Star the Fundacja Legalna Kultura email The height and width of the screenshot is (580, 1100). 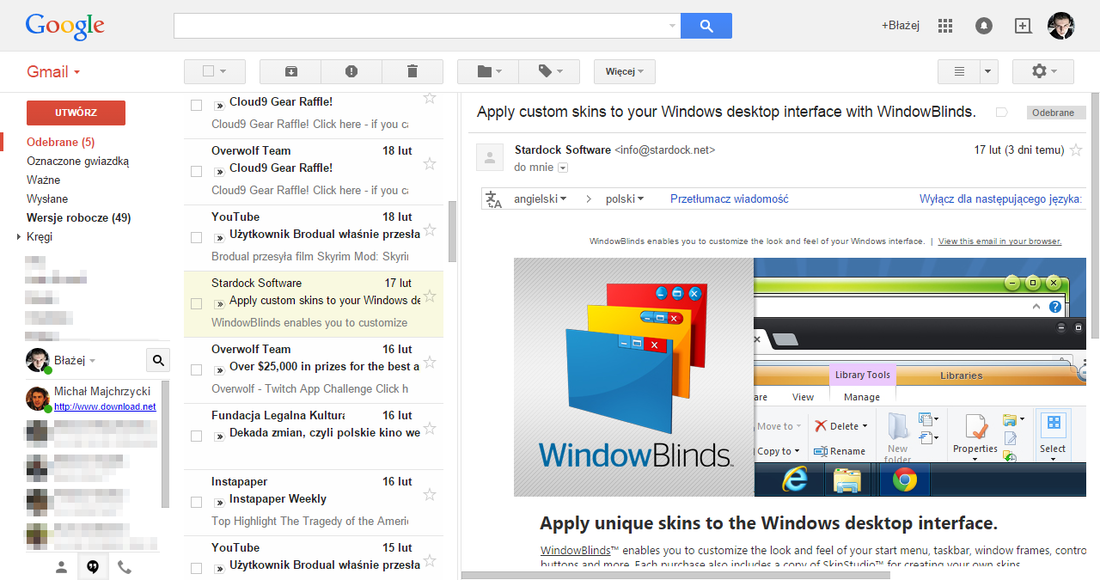(430, 429)
